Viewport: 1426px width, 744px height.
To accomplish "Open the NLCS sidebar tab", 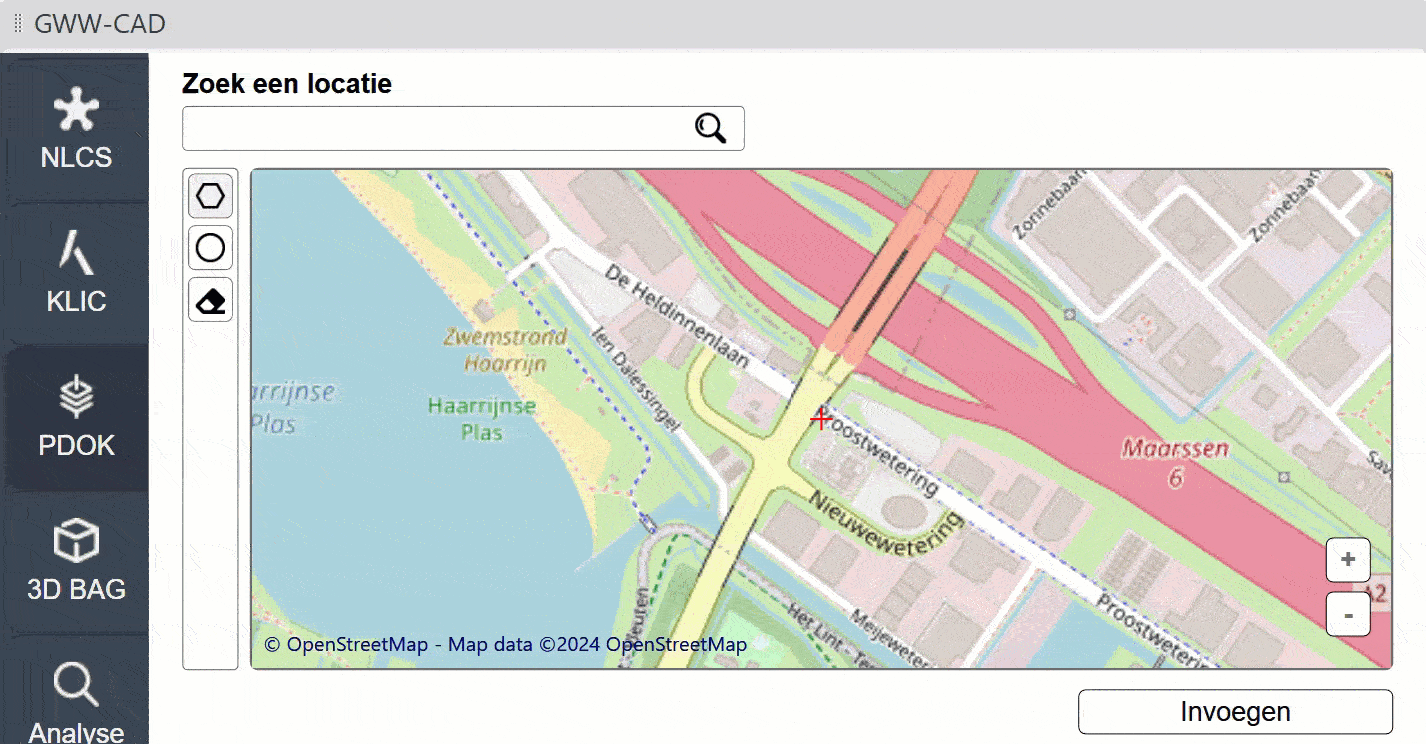I will 76,128.
